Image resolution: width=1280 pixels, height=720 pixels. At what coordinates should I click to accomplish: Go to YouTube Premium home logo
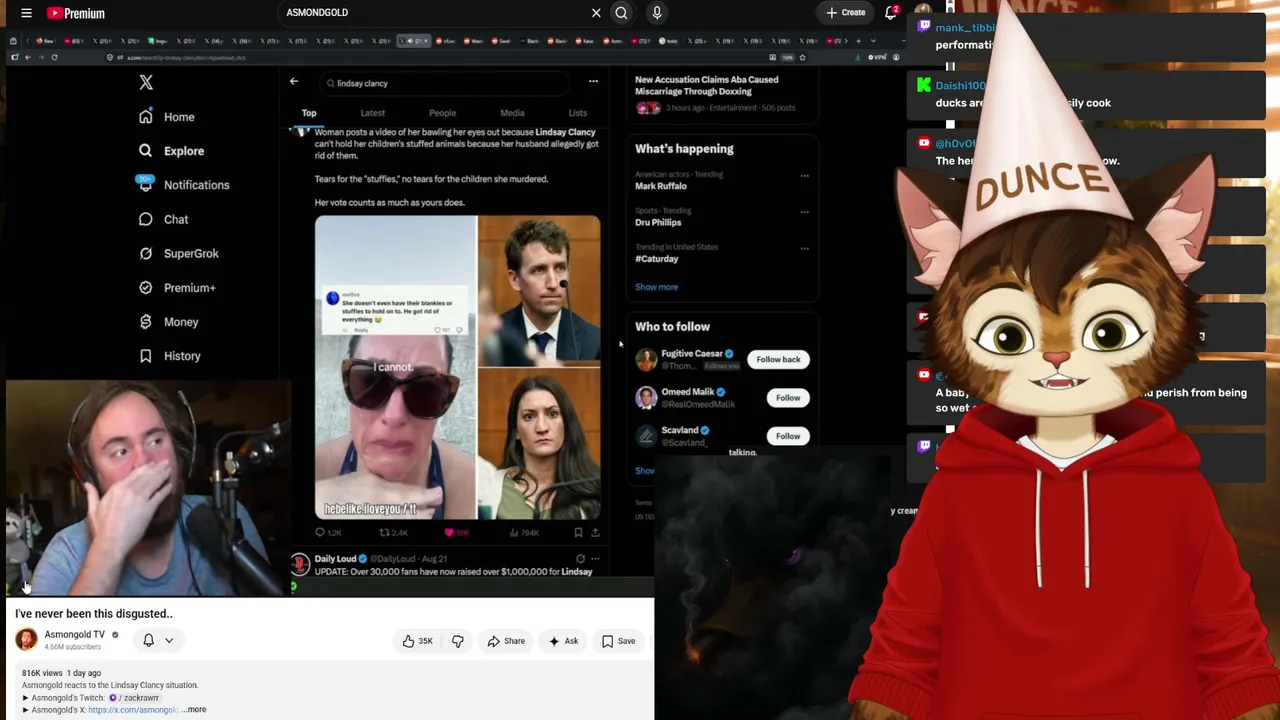(x=75, y=13)
